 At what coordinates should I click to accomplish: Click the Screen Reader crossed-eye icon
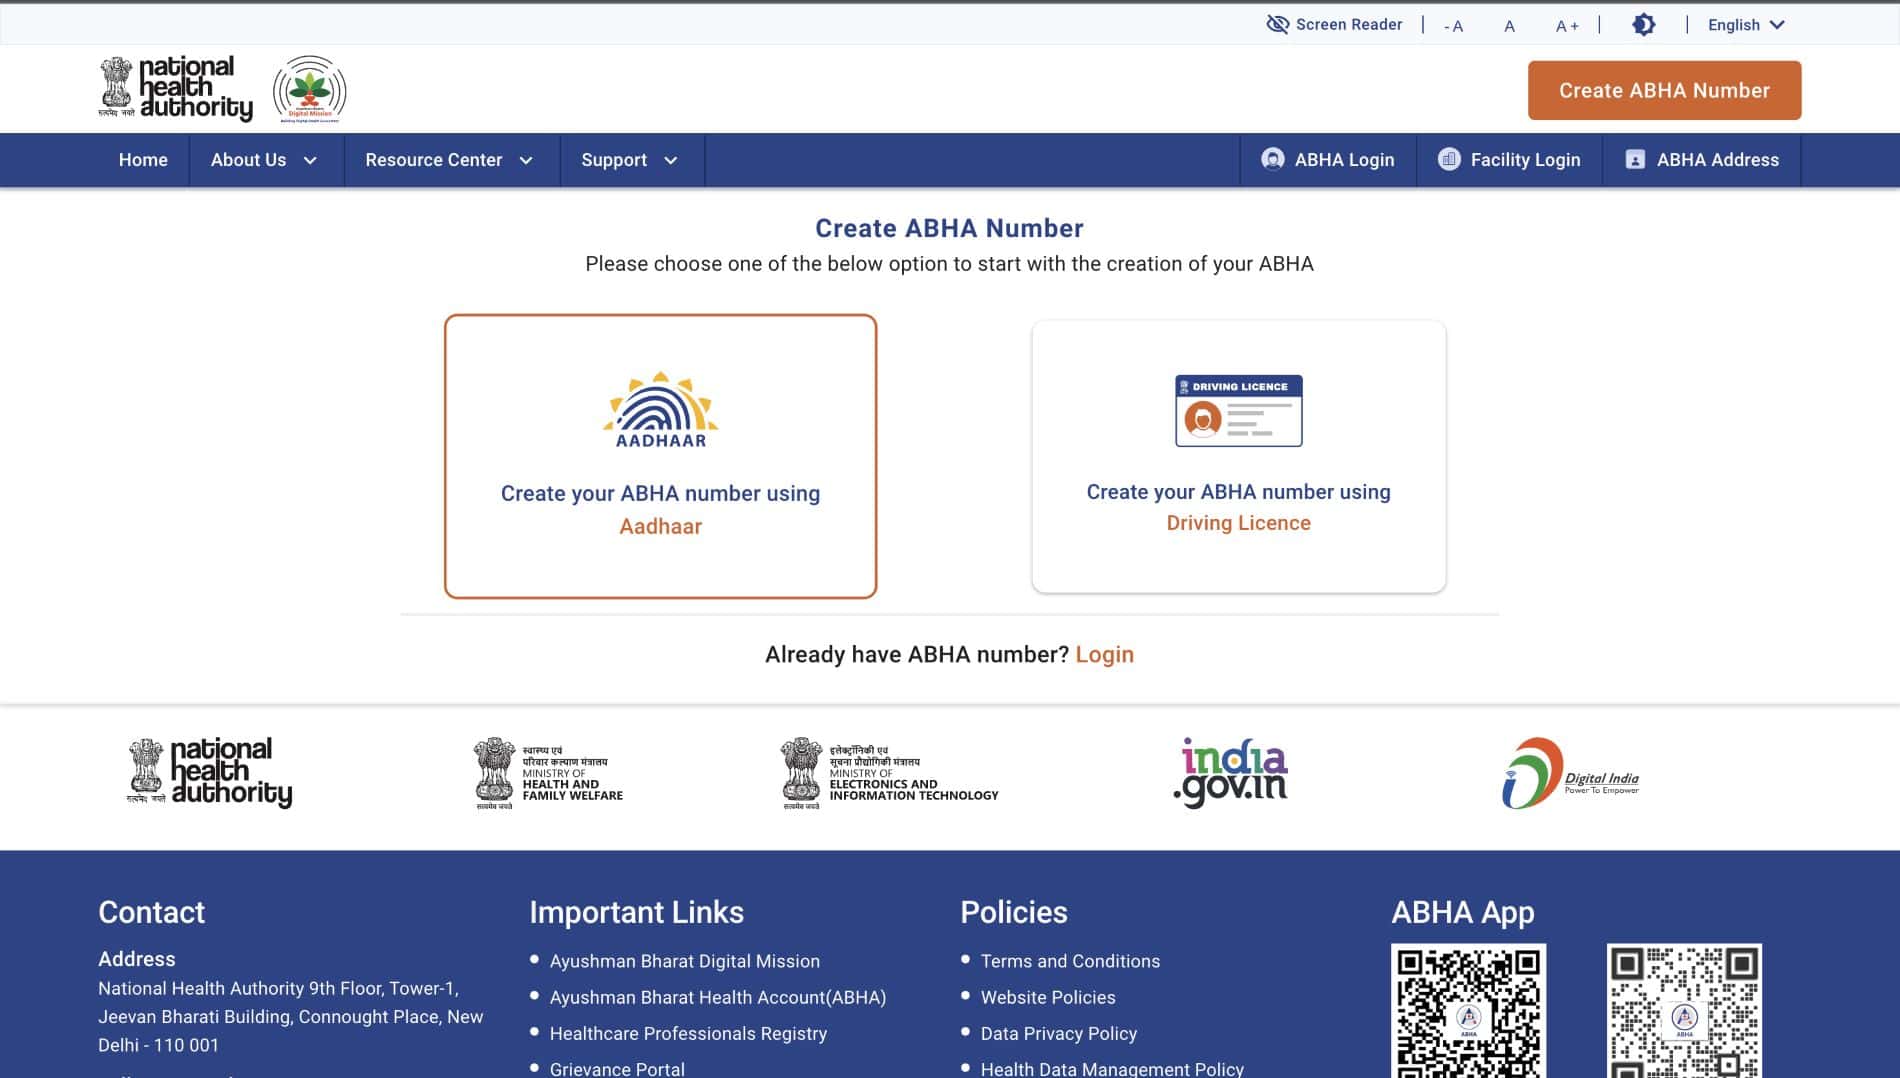pyautogui.click(x=1277, y=24)
